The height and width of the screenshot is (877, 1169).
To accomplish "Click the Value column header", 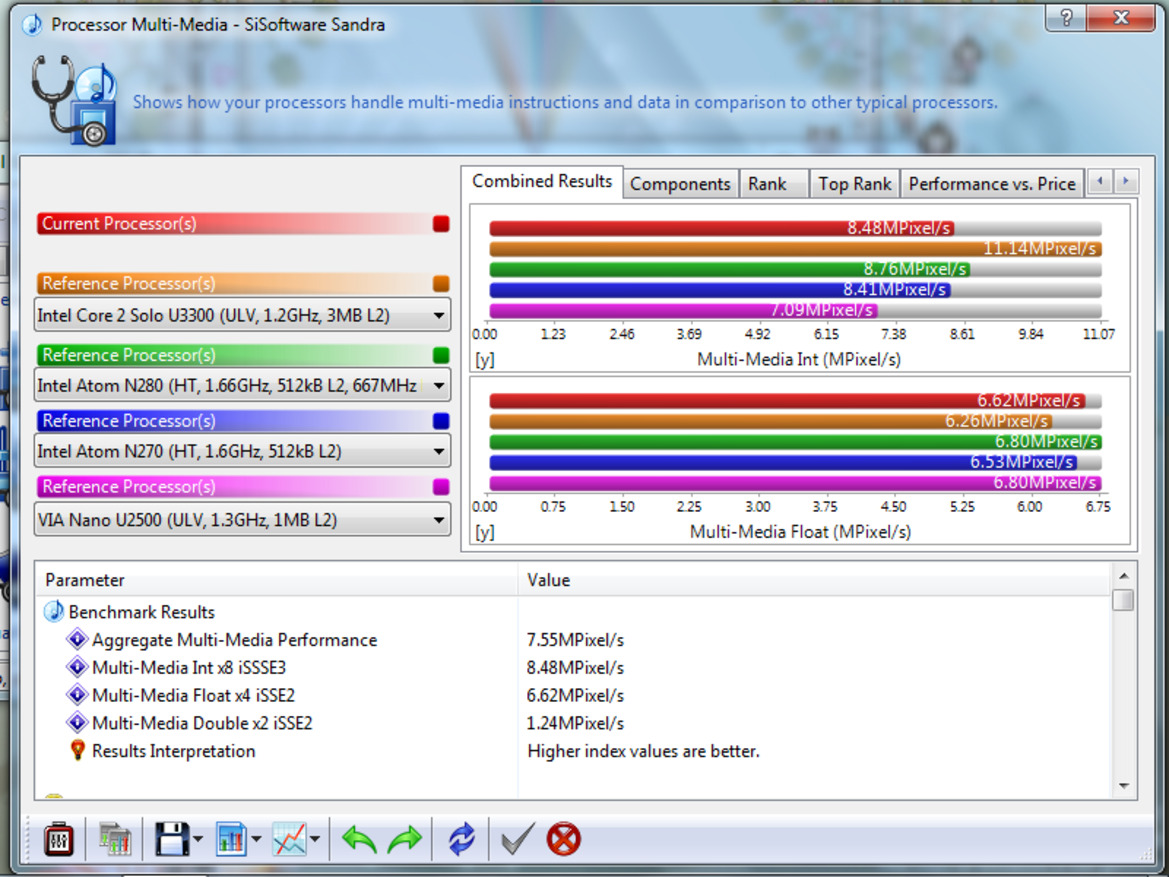I will point(813,580).
